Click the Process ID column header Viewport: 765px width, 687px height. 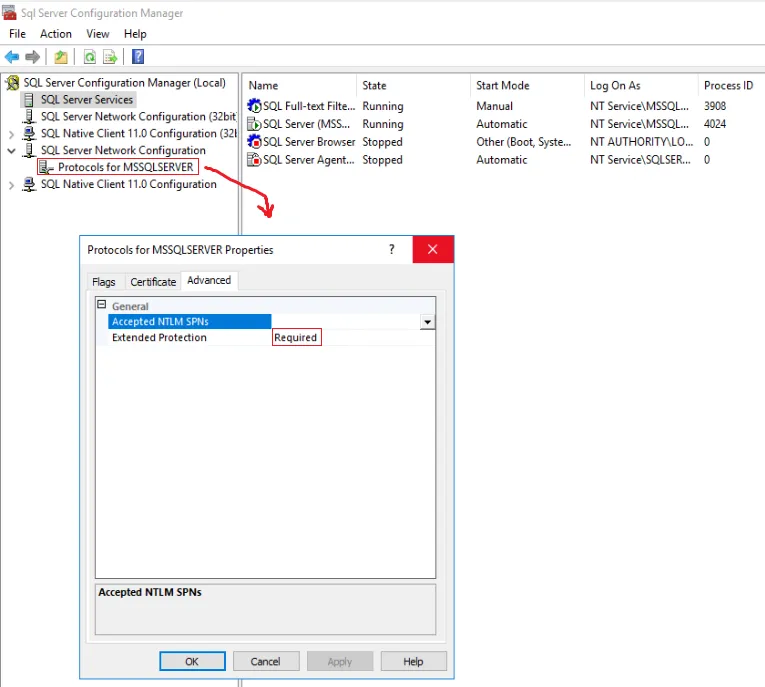[x=728, y=85]
